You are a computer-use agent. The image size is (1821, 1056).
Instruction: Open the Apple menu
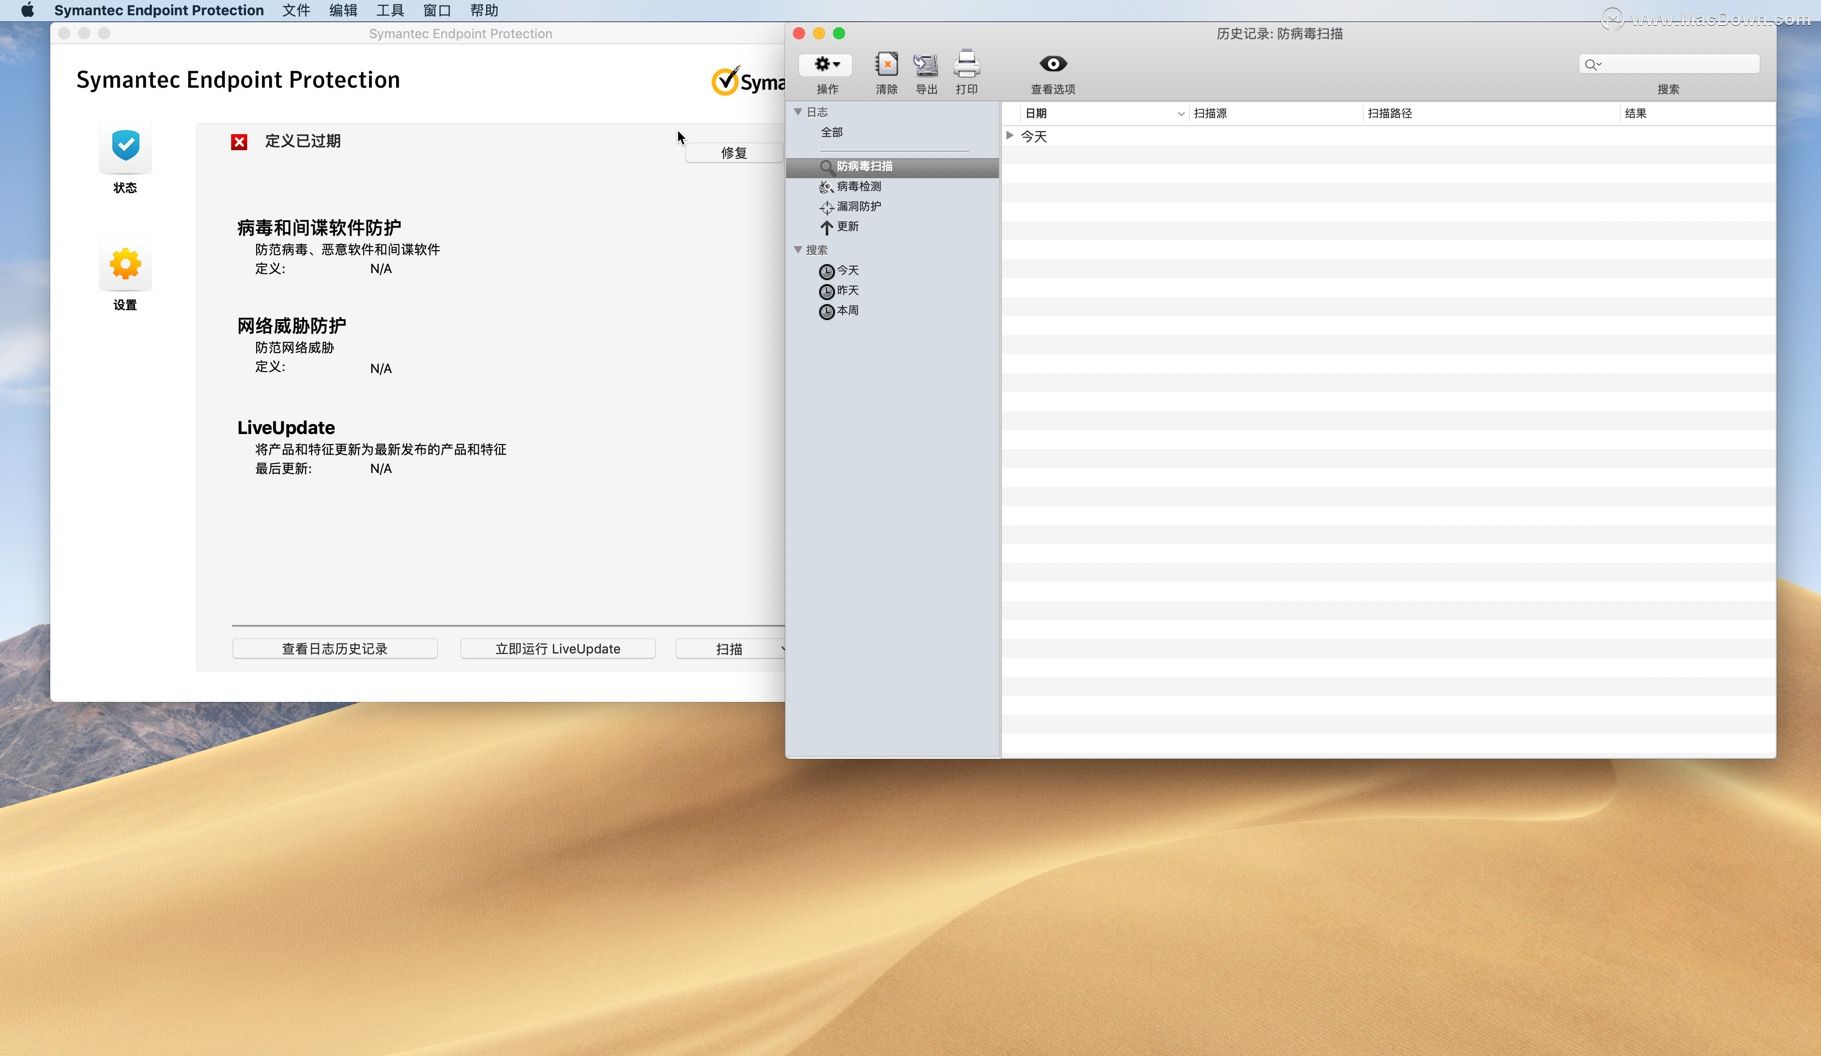coord(27,10)
